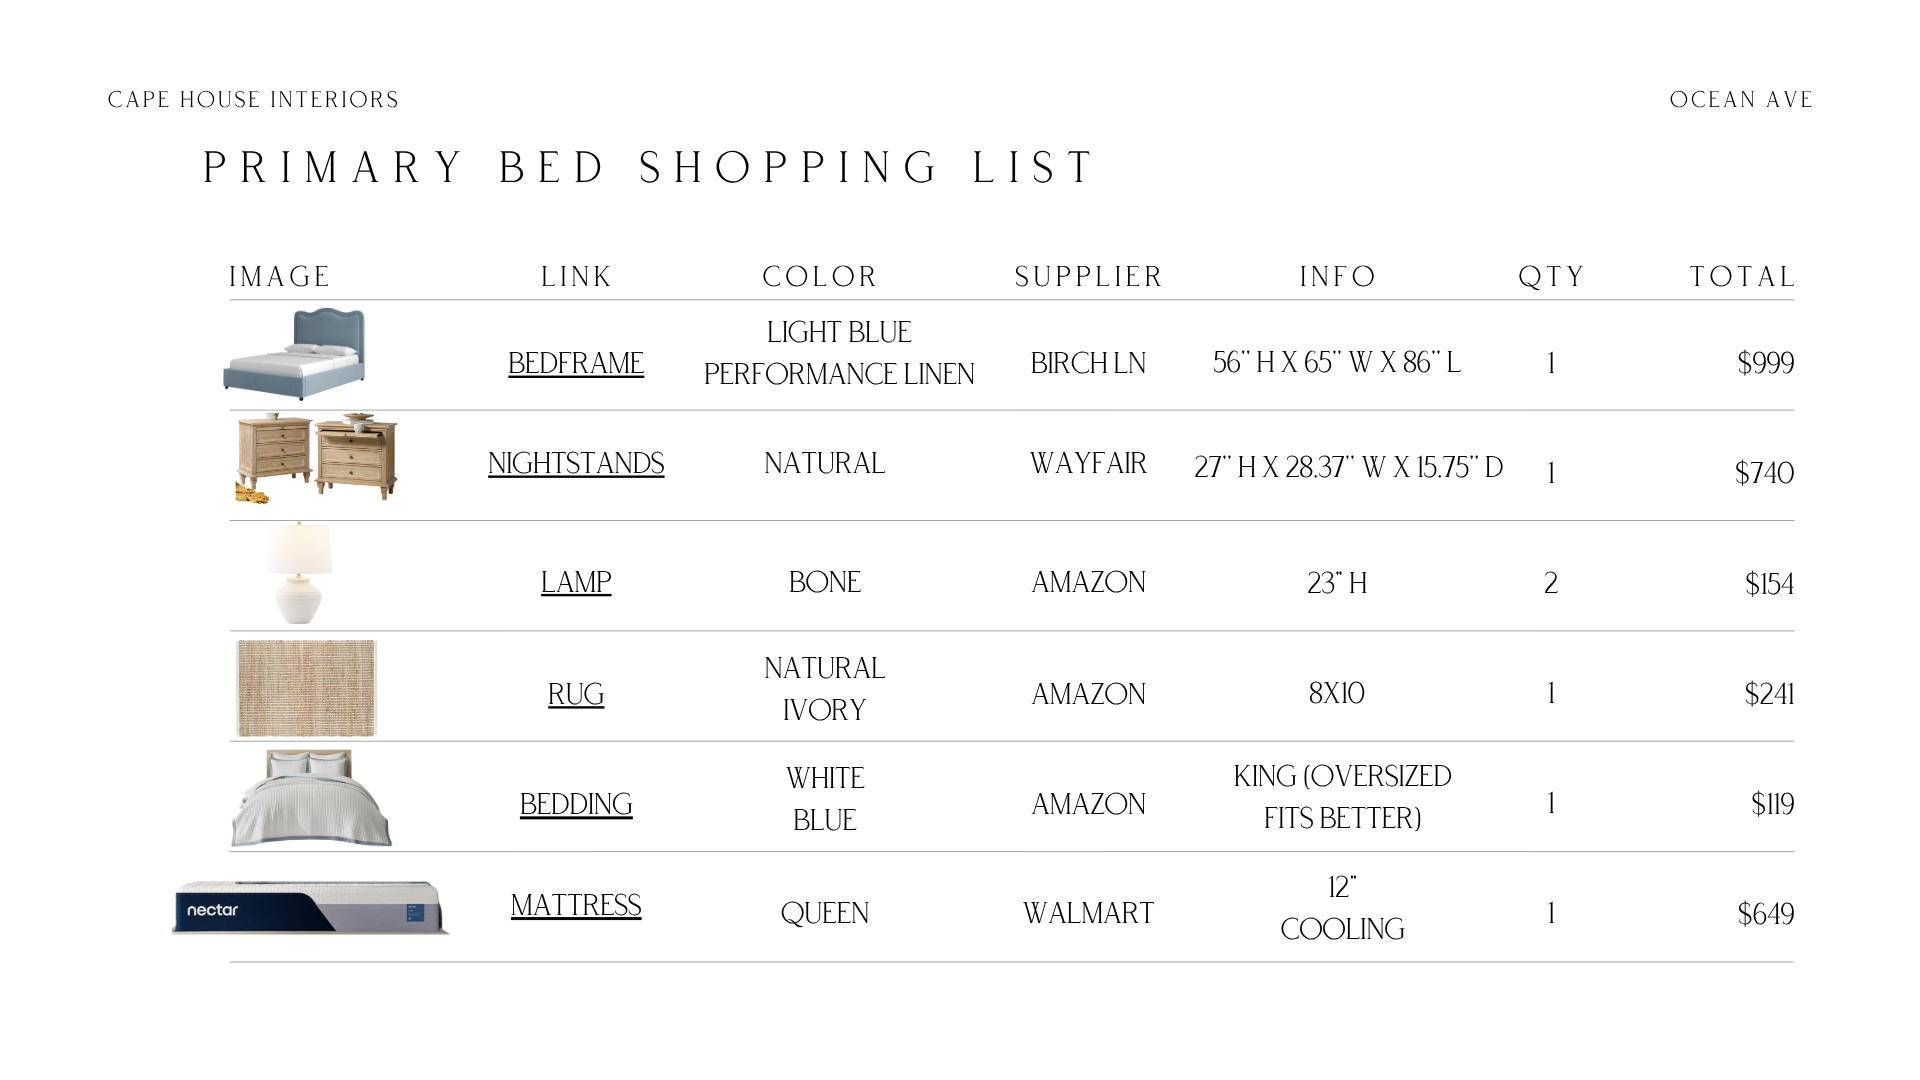Viewport: 1920px width, 1080px height.
Task: Visit the BEDDING product link
Action: click(576, 804)
